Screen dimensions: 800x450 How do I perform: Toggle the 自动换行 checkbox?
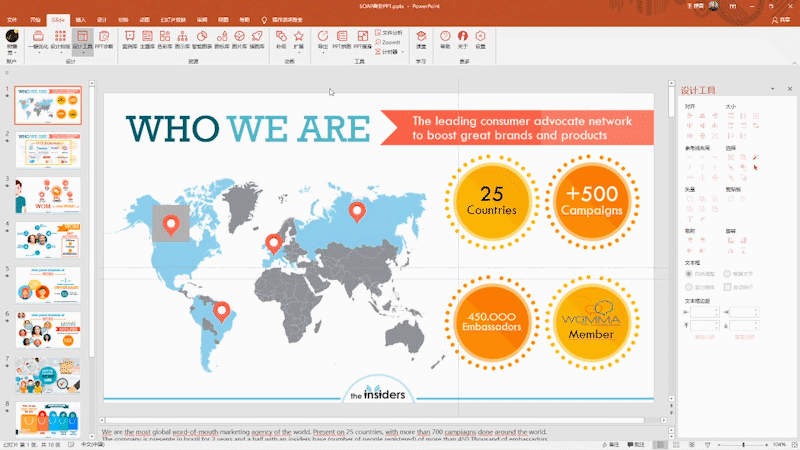pyautogui.click(x=728, y=287)
